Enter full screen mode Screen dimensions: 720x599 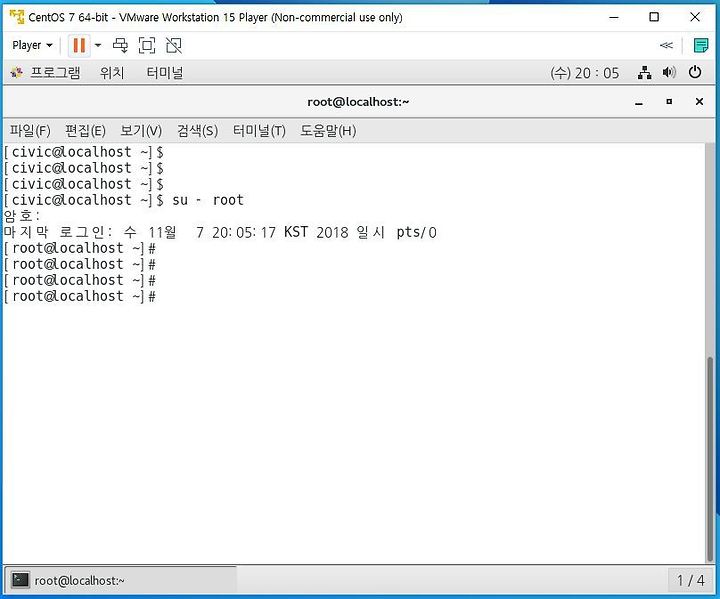coord(147,45)
